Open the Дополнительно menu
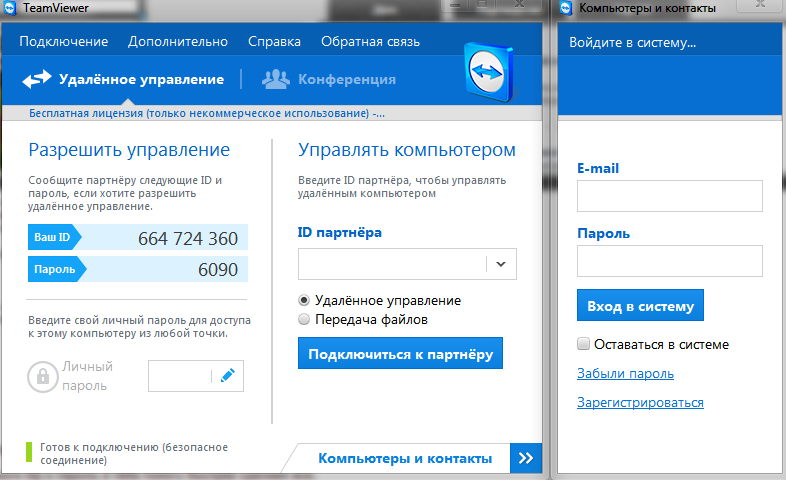 pos(178,42)
